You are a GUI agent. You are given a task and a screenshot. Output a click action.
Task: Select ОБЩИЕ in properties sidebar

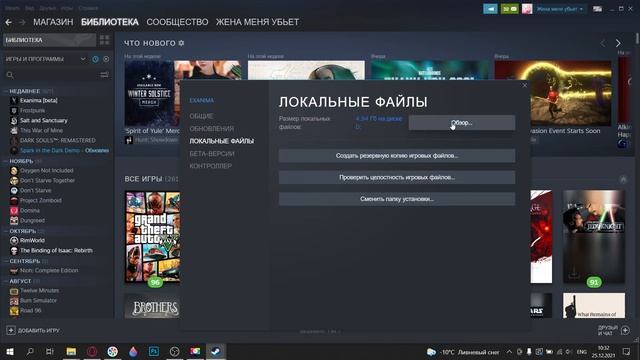201,116
